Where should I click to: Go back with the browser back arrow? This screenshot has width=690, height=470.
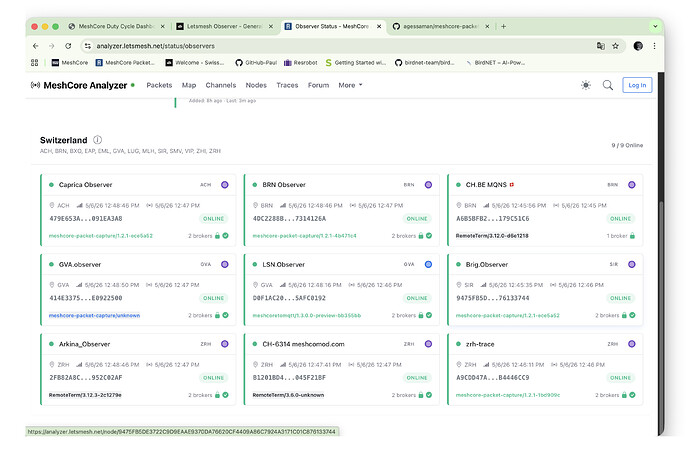[36, 46]
